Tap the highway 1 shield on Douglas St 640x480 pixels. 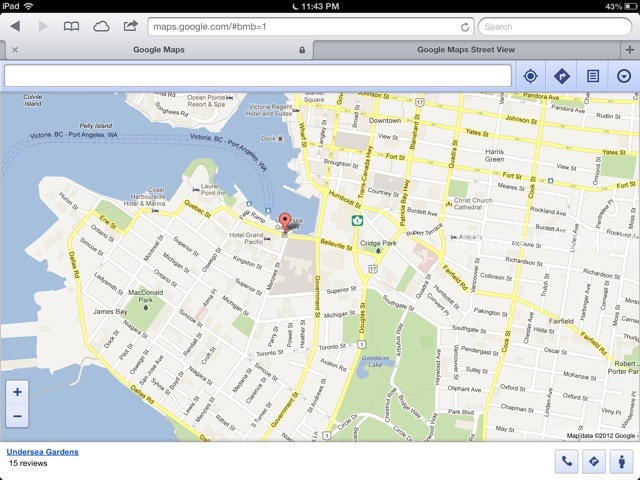pos(361,344)
